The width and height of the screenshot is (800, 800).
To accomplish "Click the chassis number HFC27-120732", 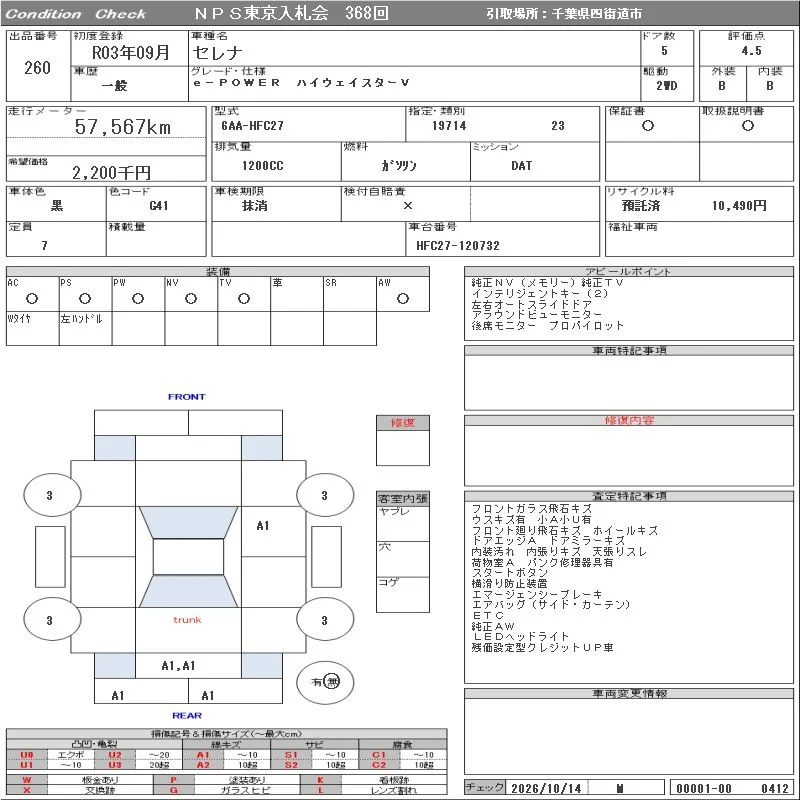I will click(458, 246).
